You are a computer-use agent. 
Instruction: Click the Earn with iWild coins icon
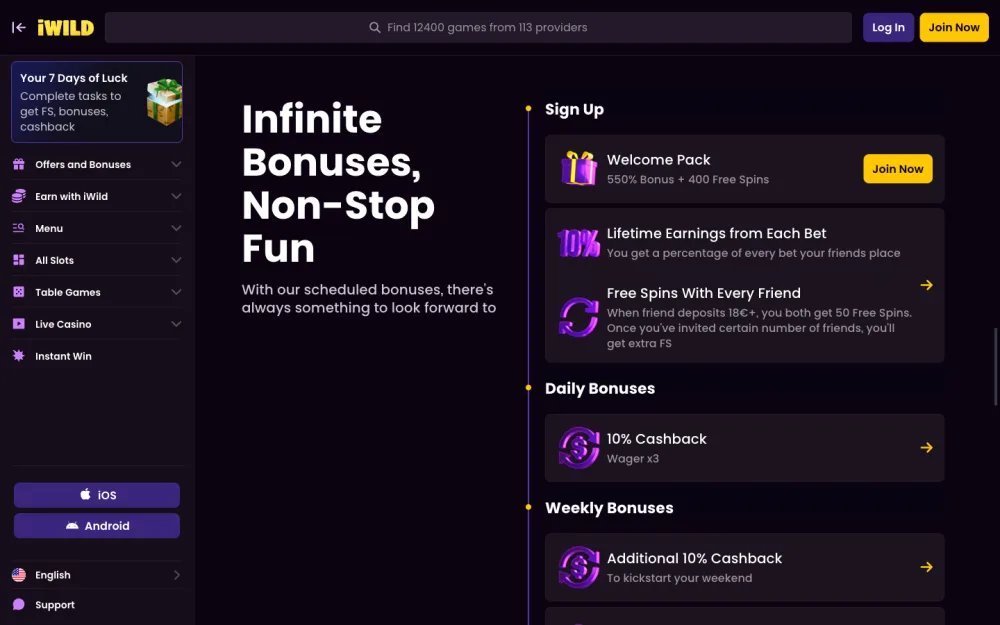click(18, 196)
